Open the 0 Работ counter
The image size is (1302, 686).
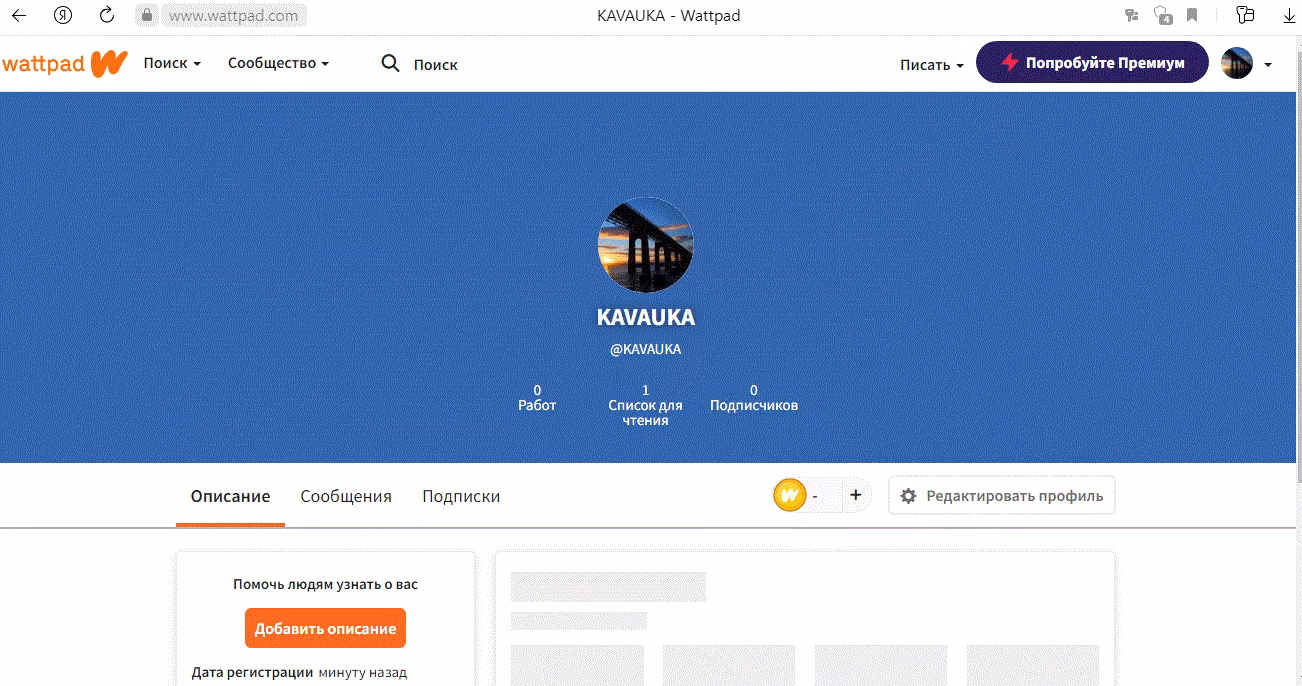(x=537, y=398)
